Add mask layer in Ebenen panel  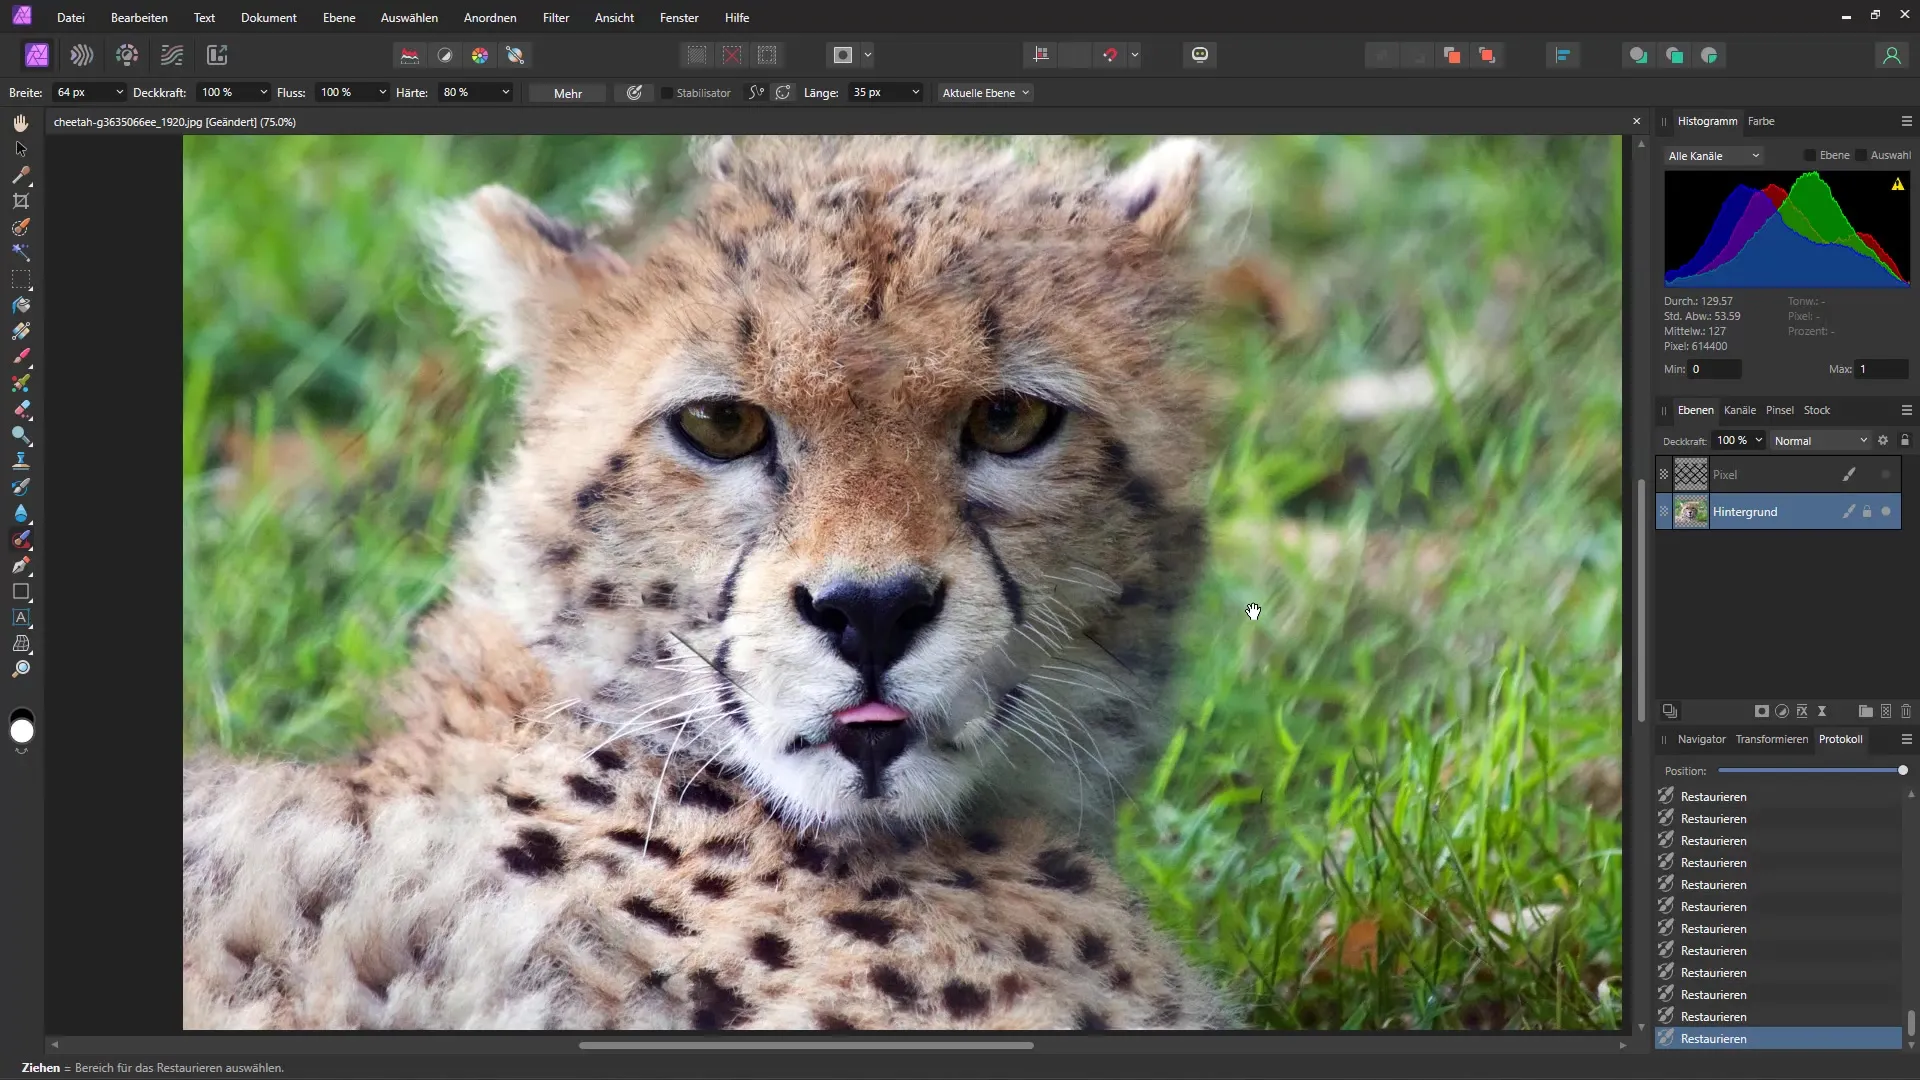[x=1762, y=711]
